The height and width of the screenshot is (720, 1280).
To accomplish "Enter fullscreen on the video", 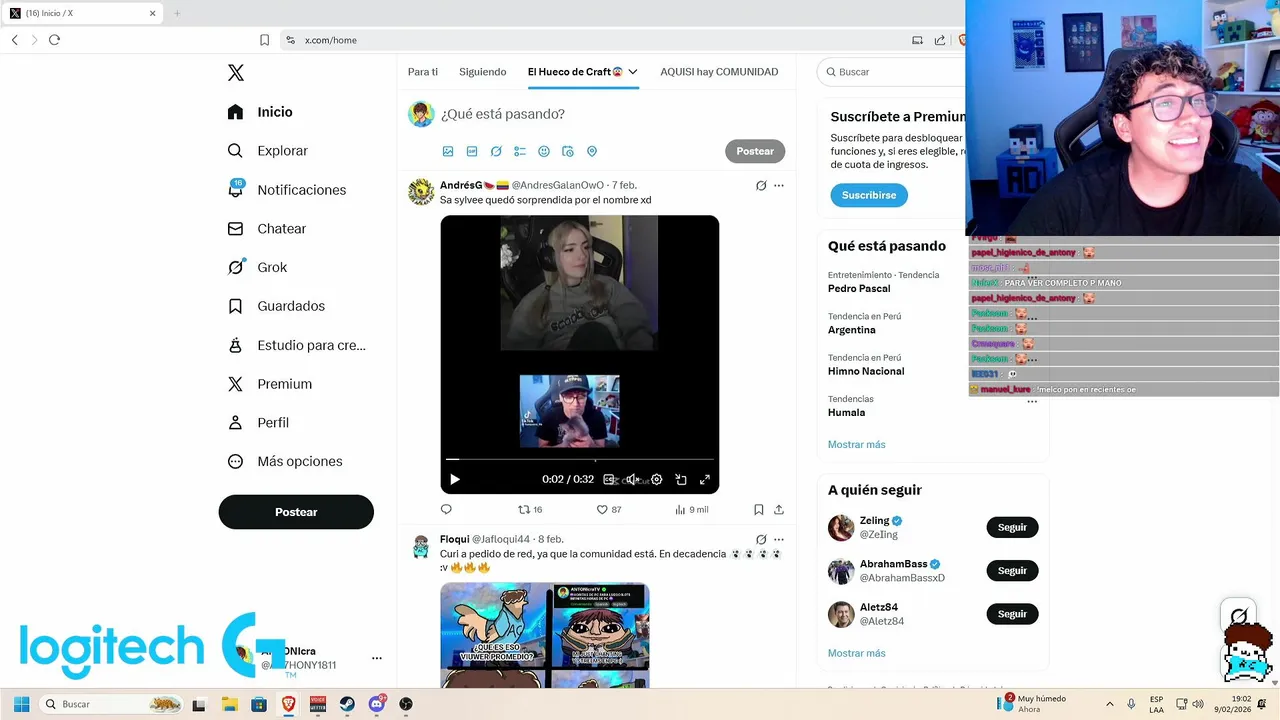I will point(705,479).
